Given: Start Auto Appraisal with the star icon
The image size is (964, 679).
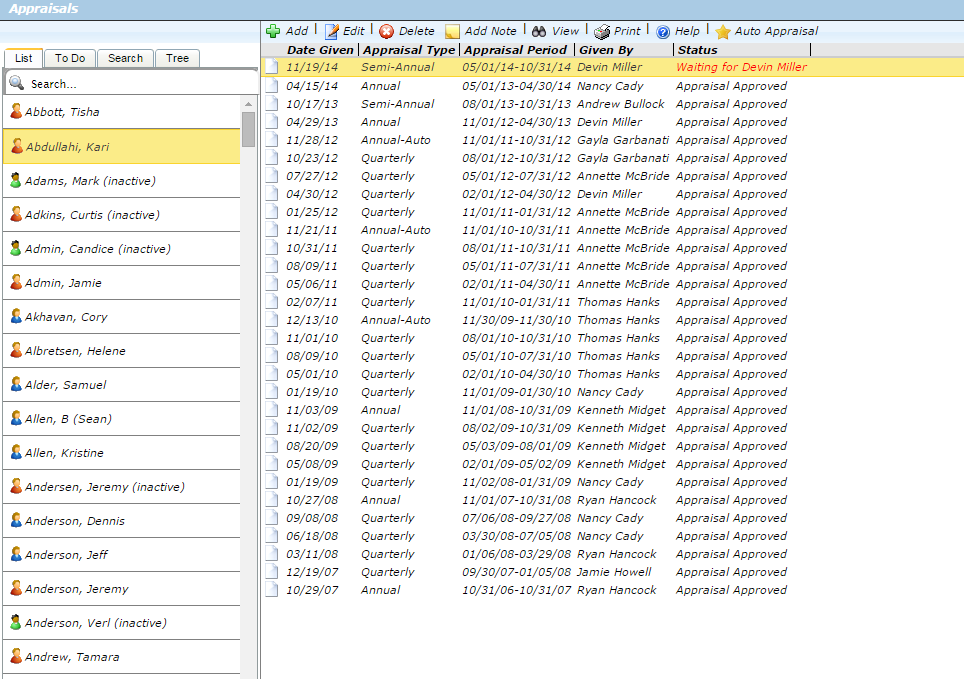Looking at the screenshot, I should click(723, 31).
